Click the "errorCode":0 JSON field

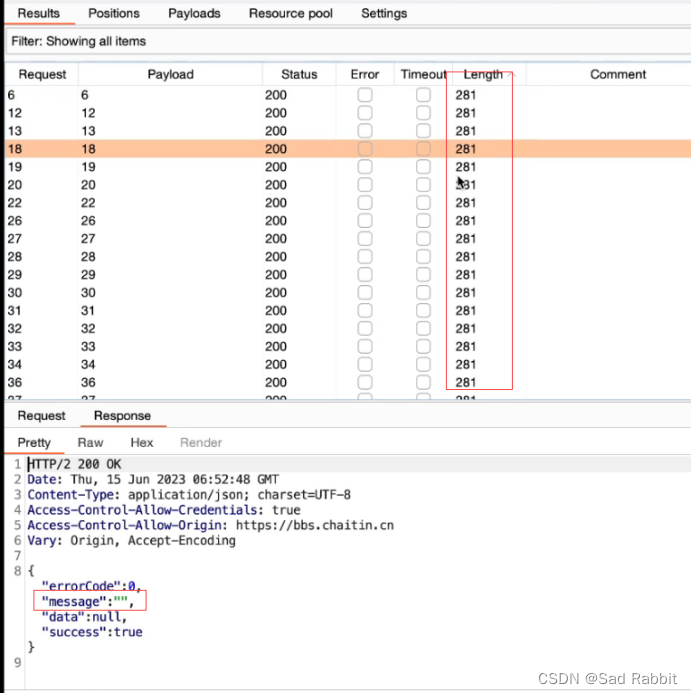(x=91, y=586)
